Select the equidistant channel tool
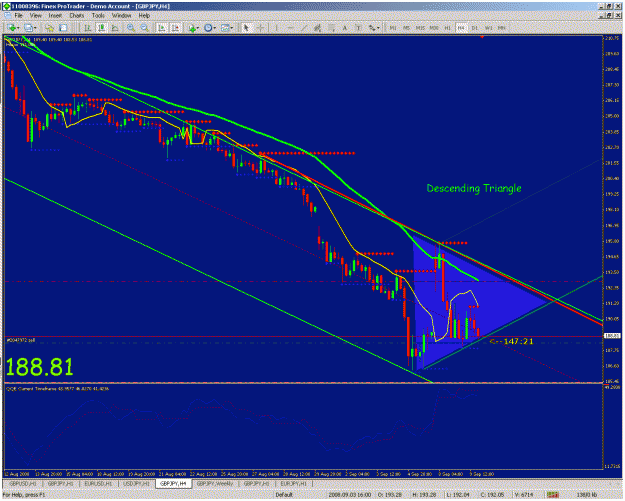Screen dimensions: 625x501 click(317, 28)
